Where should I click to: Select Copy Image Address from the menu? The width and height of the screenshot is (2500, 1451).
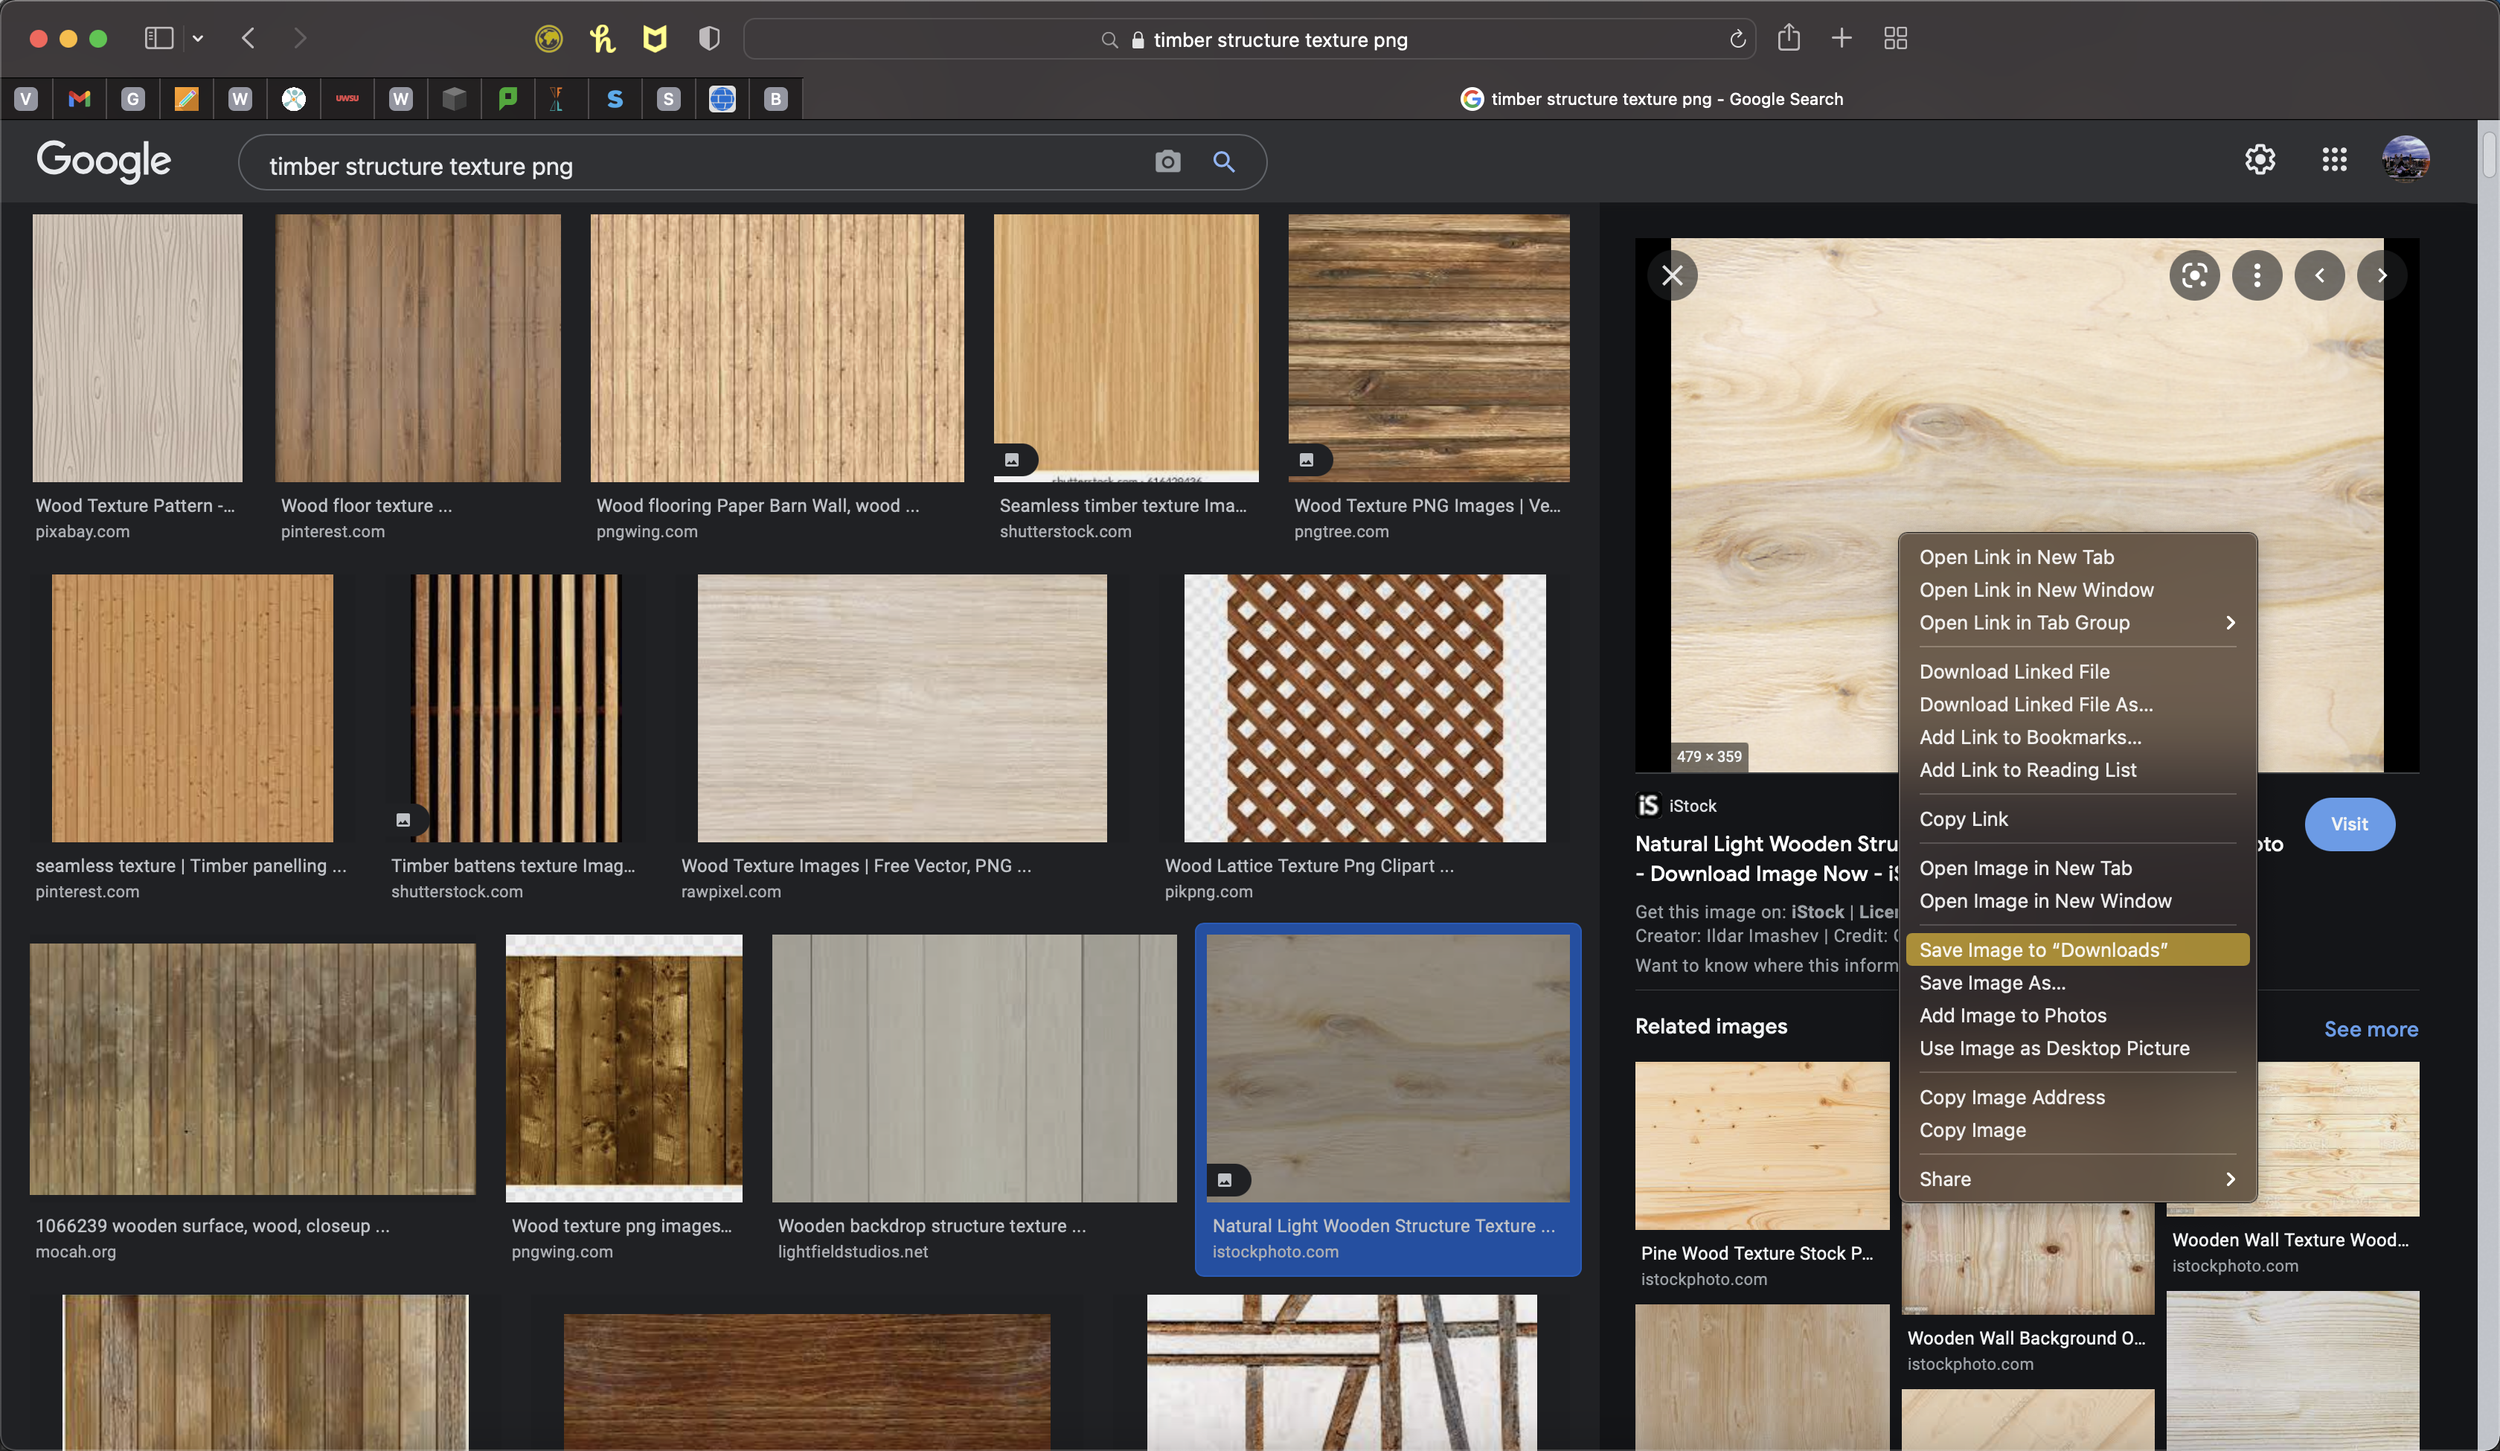tap(2011, 1097)
